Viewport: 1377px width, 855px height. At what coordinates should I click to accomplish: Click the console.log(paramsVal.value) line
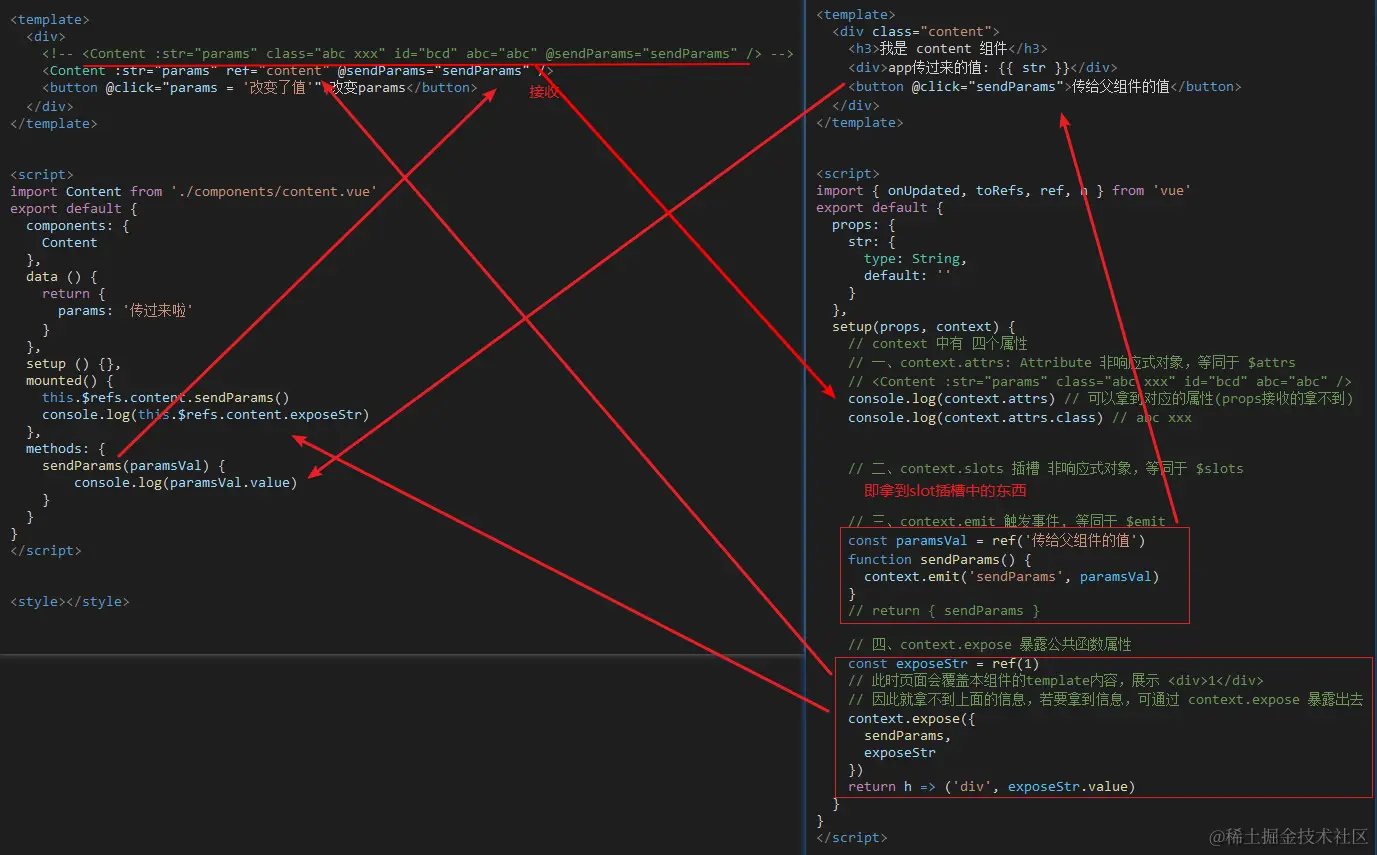[185, 483]
